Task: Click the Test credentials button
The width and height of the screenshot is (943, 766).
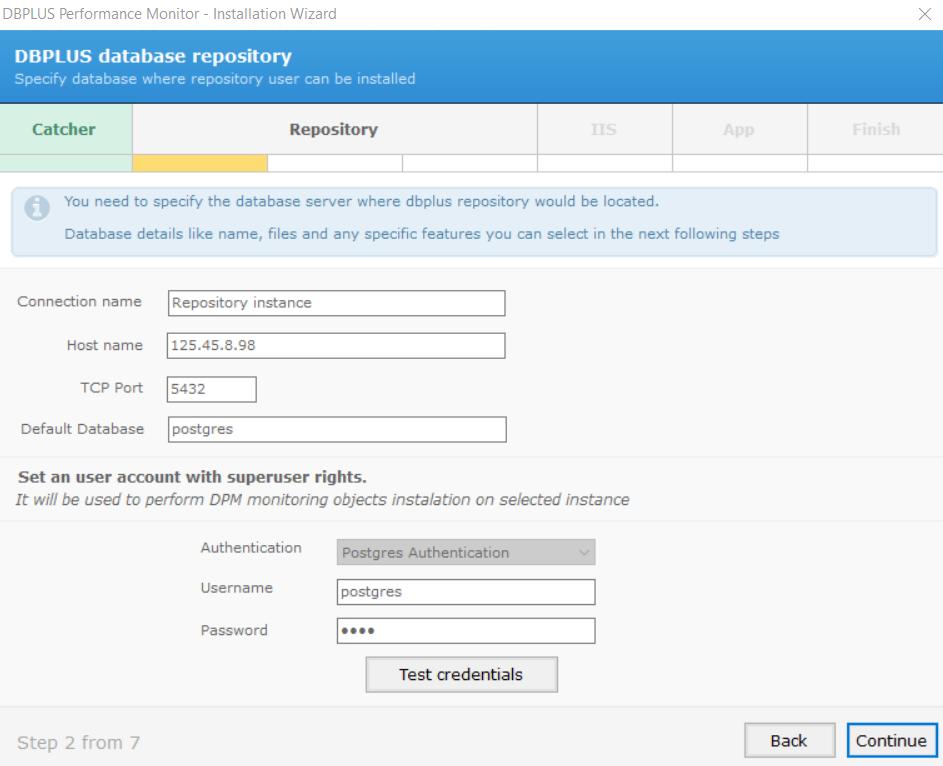Action: click(461, 675)
